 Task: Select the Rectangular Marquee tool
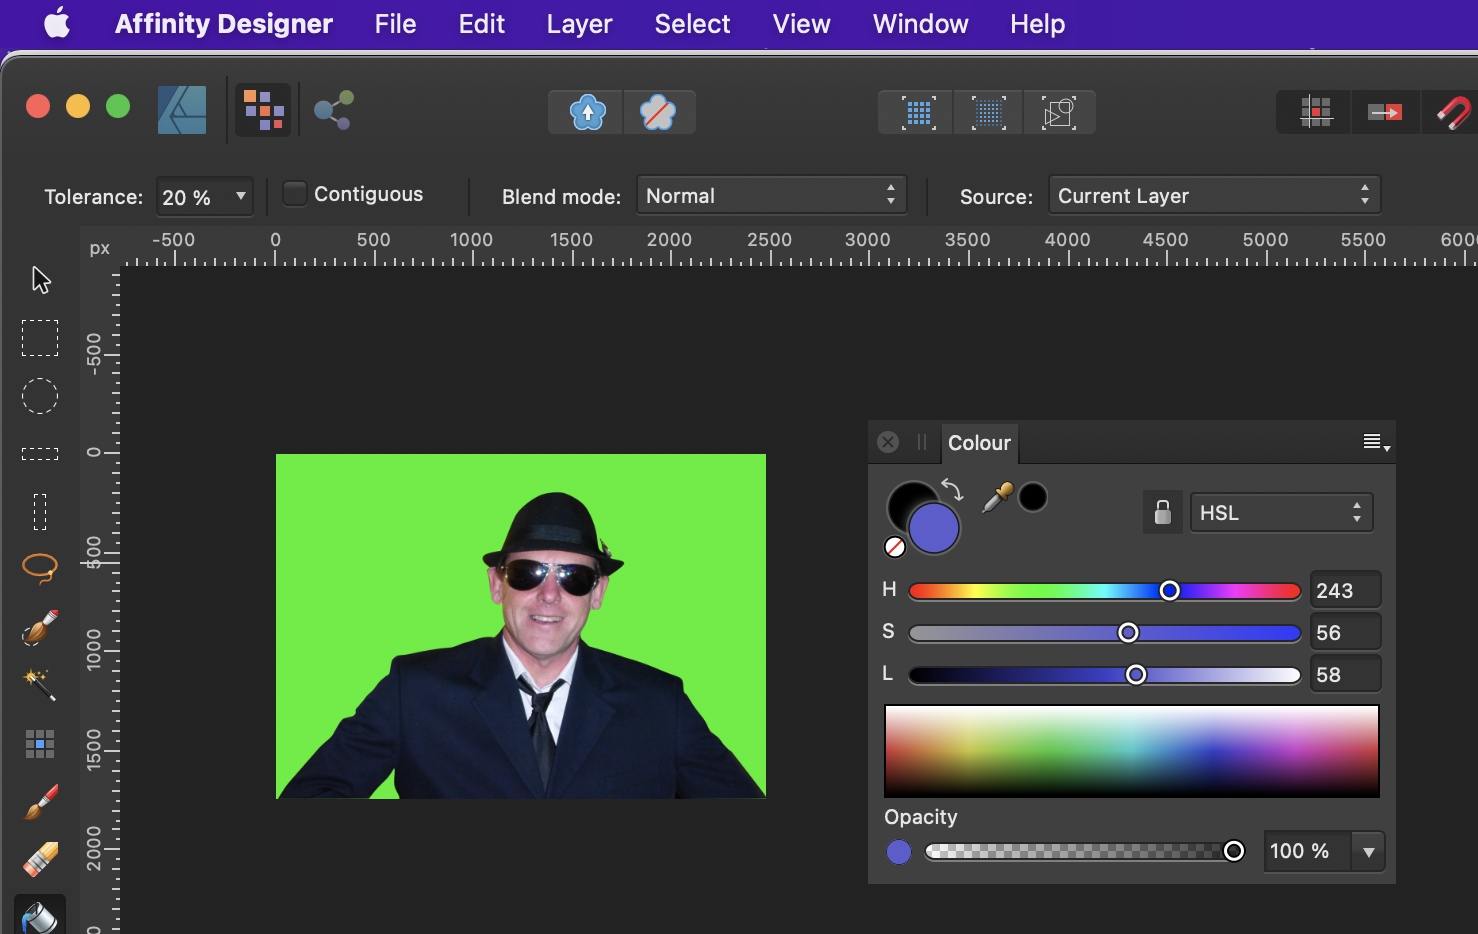point(40,337)
